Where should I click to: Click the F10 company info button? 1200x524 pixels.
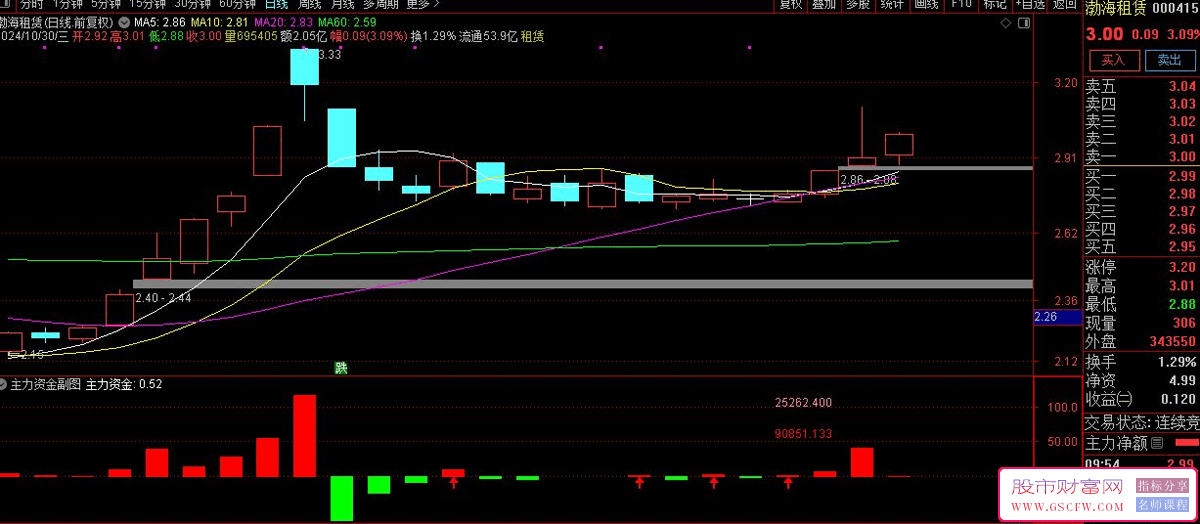pos(961,4)
